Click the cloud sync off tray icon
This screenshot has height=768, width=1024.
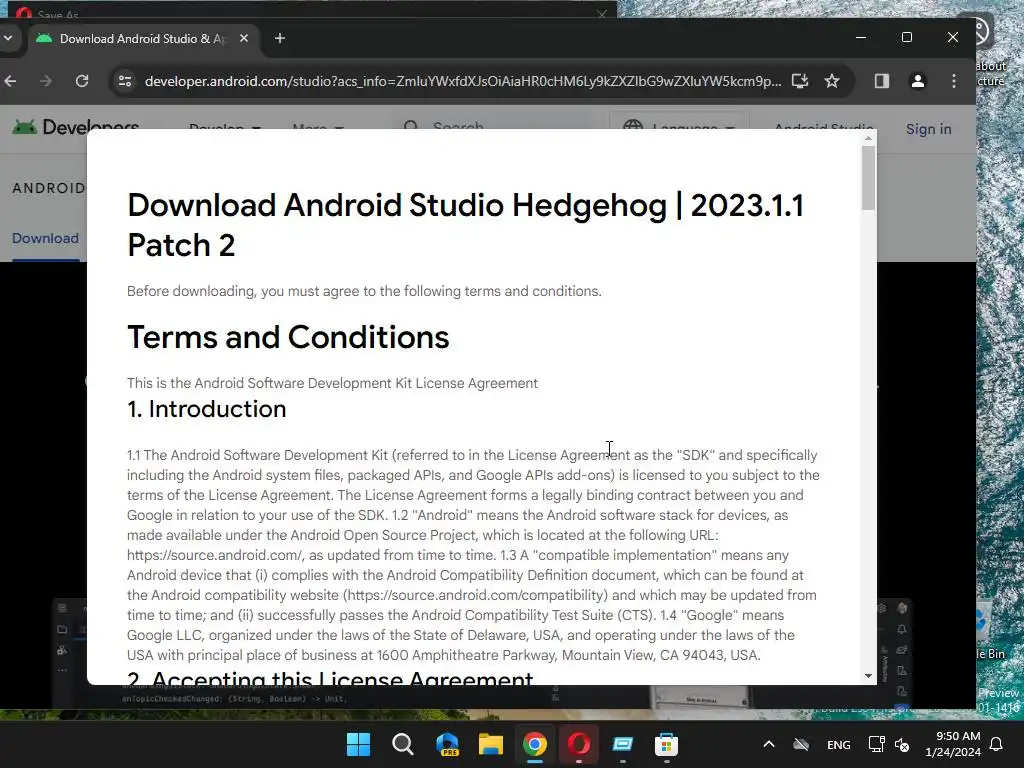tap(801, 744)
